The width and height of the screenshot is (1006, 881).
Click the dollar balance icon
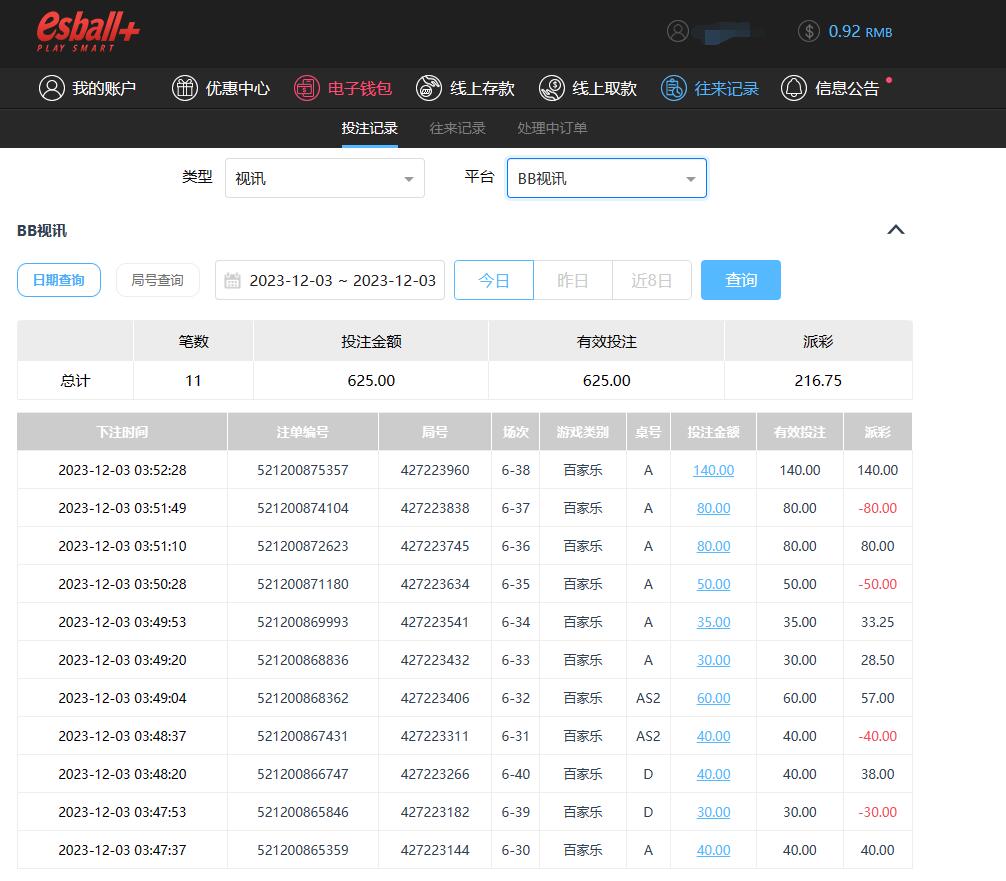click(809, 31)
